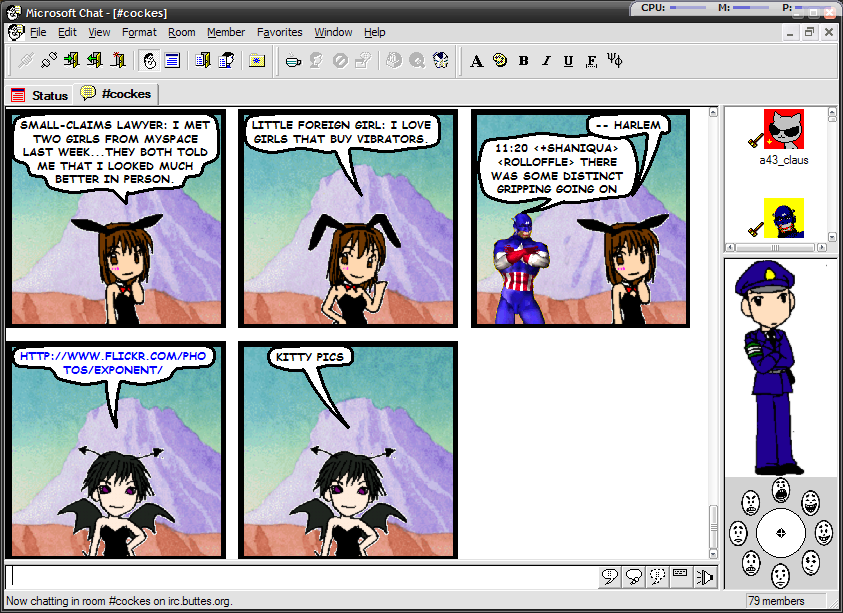Click the Whisper dotted bubble button
843x613 pixels.
[x=657, y=577]
